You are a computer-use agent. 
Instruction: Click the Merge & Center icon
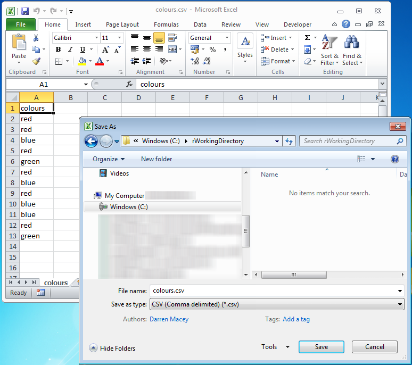tap(172, 50)
